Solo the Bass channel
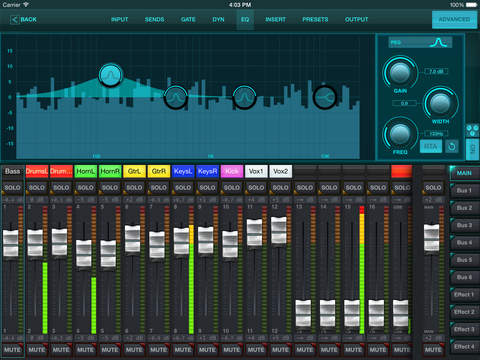 pos(12,188)
